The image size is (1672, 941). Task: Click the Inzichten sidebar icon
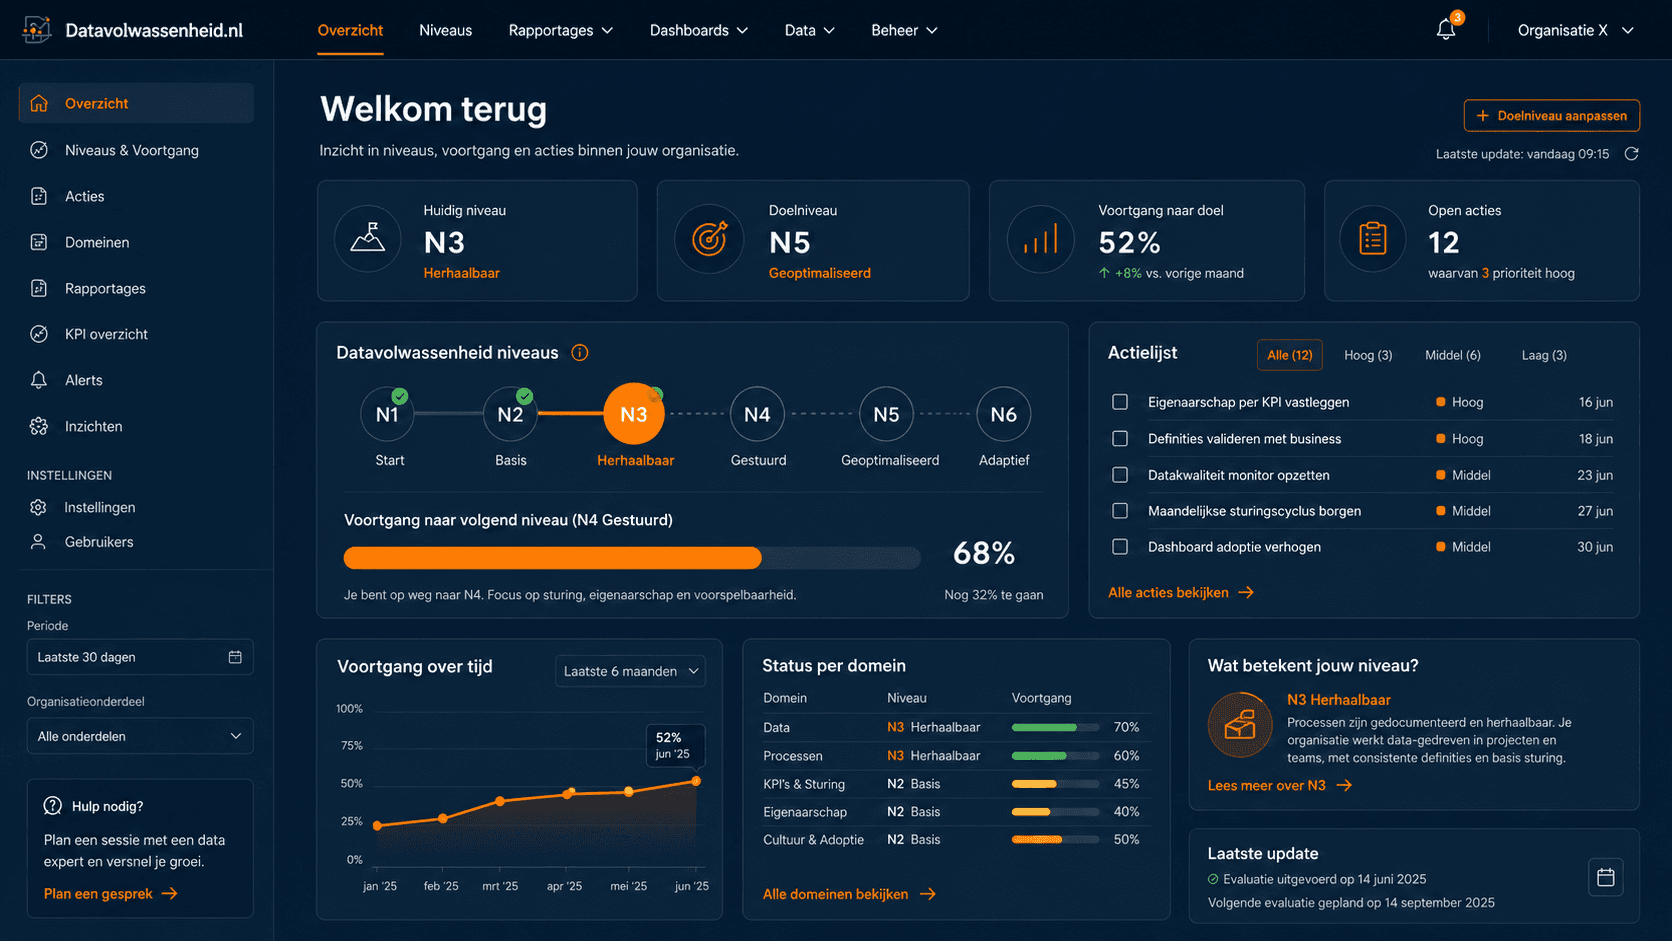pos(39,426)
